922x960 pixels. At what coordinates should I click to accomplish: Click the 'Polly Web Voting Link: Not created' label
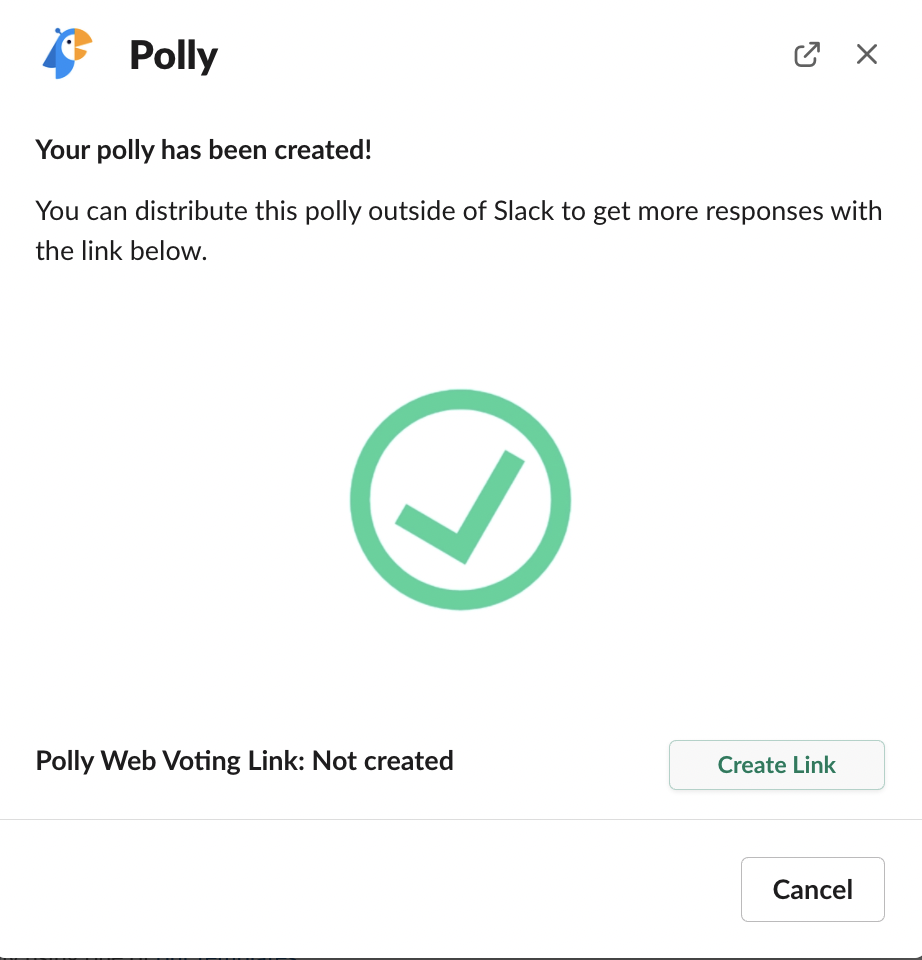pos(244,761)
